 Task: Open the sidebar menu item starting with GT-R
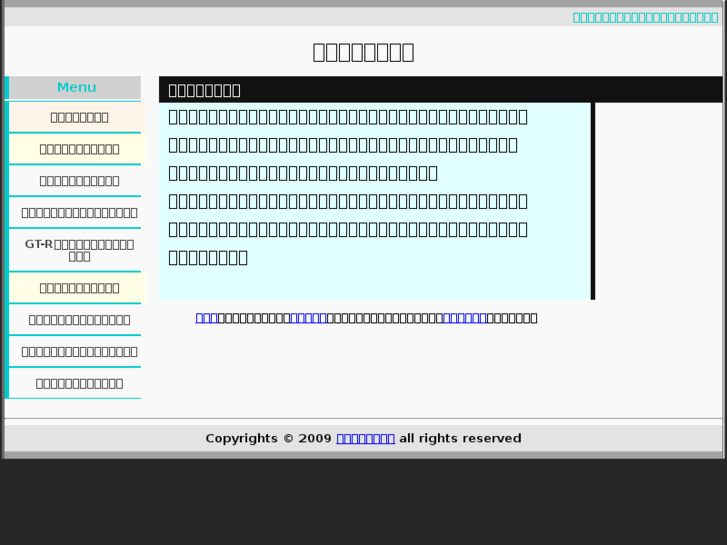pos(79,250)
